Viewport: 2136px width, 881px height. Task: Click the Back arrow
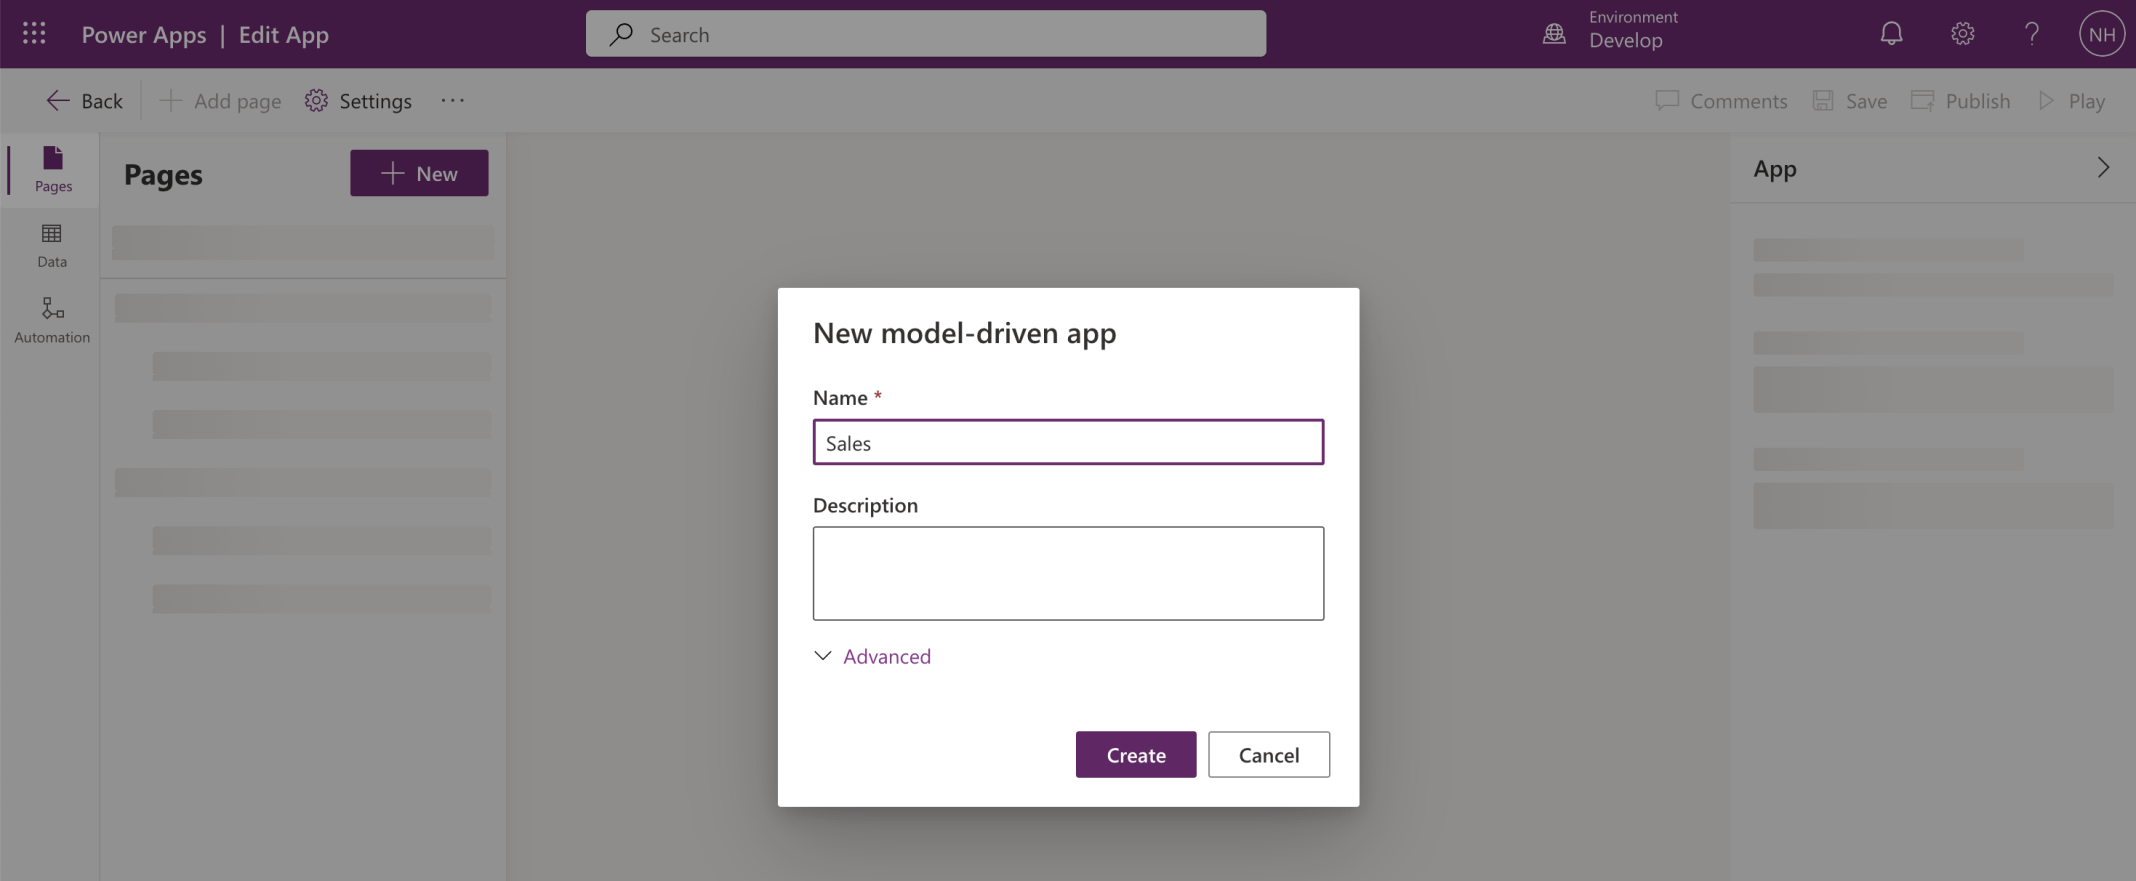click(84, 101)
